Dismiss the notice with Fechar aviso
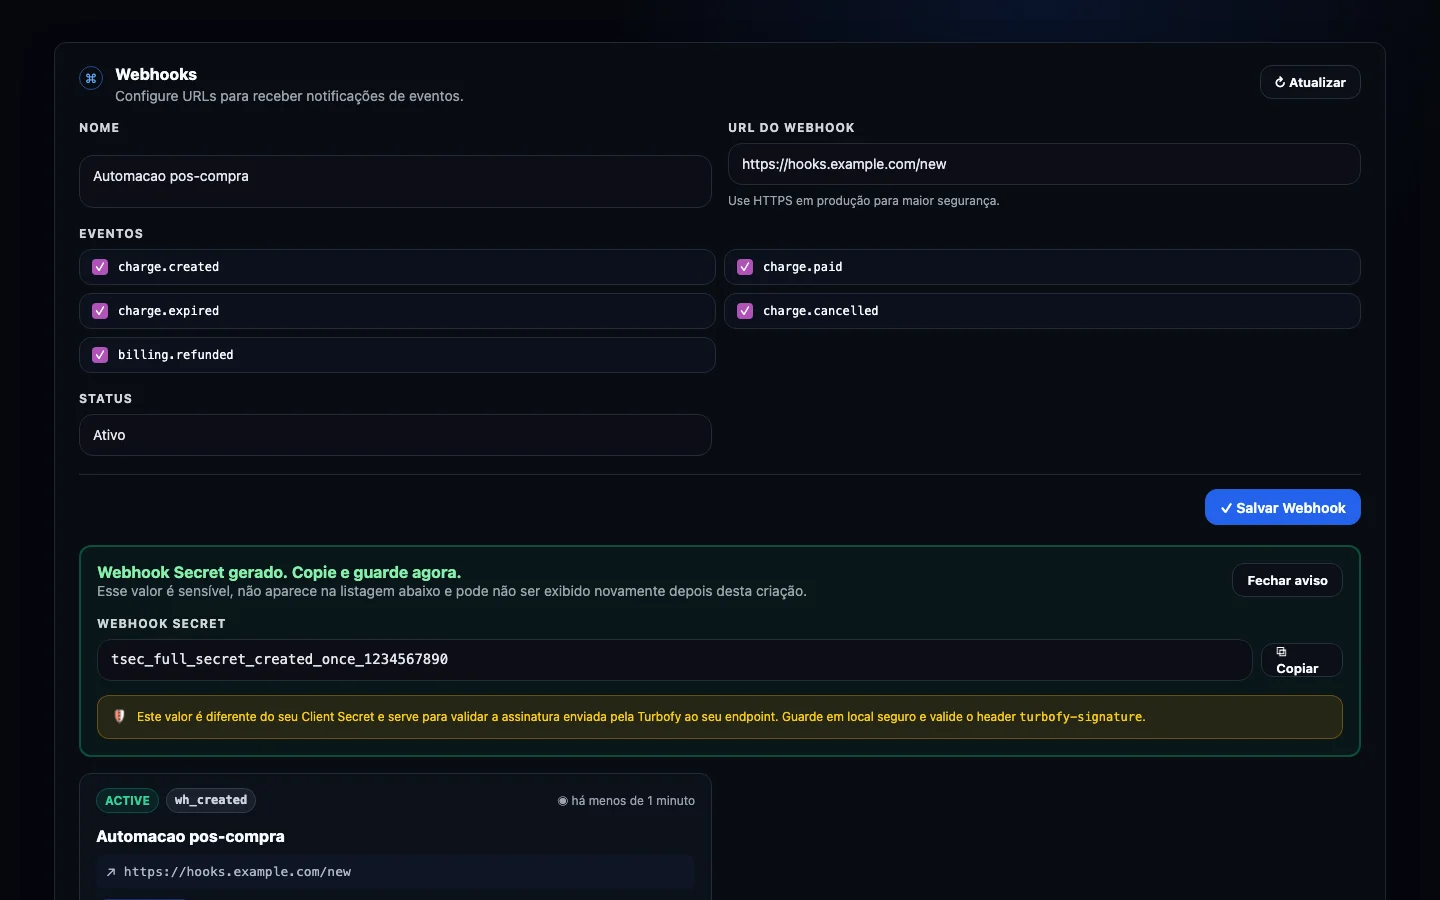Image resolution: width=1440 pixels, height=900 pixels. [1287, 580]
